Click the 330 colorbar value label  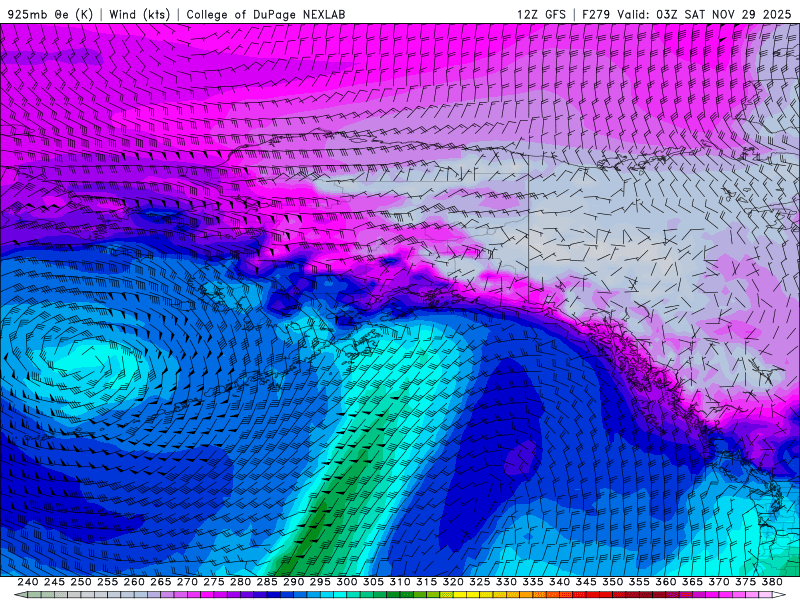[506, 582]
